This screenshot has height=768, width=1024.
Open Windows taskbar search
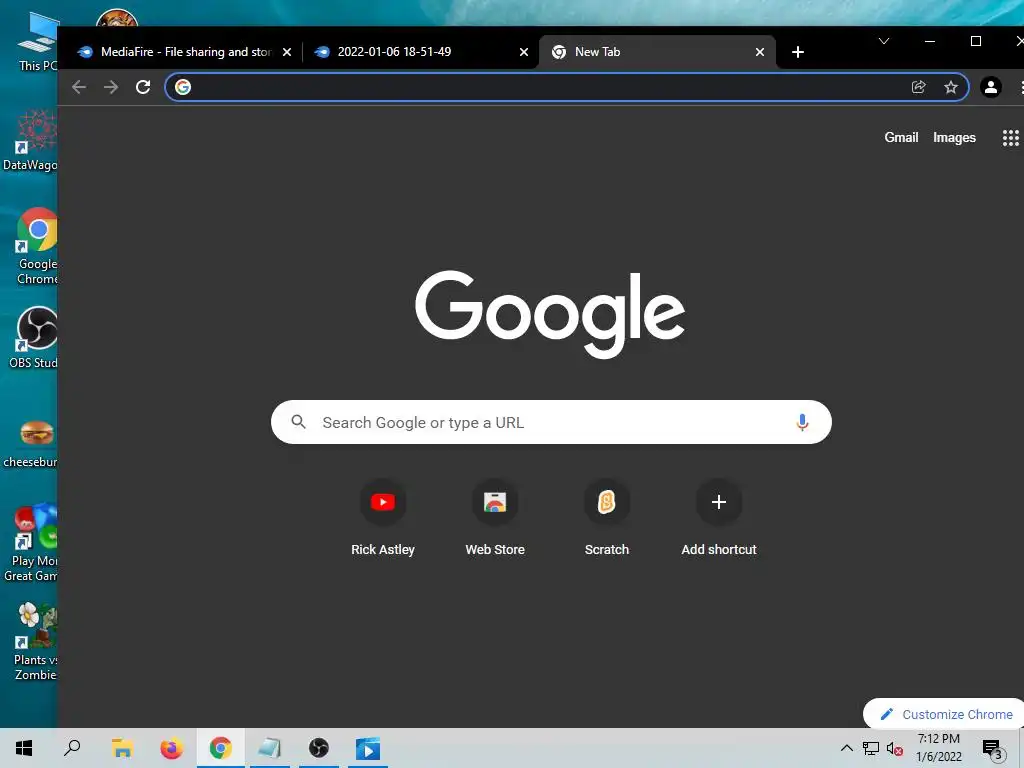[x=72, y=748]
